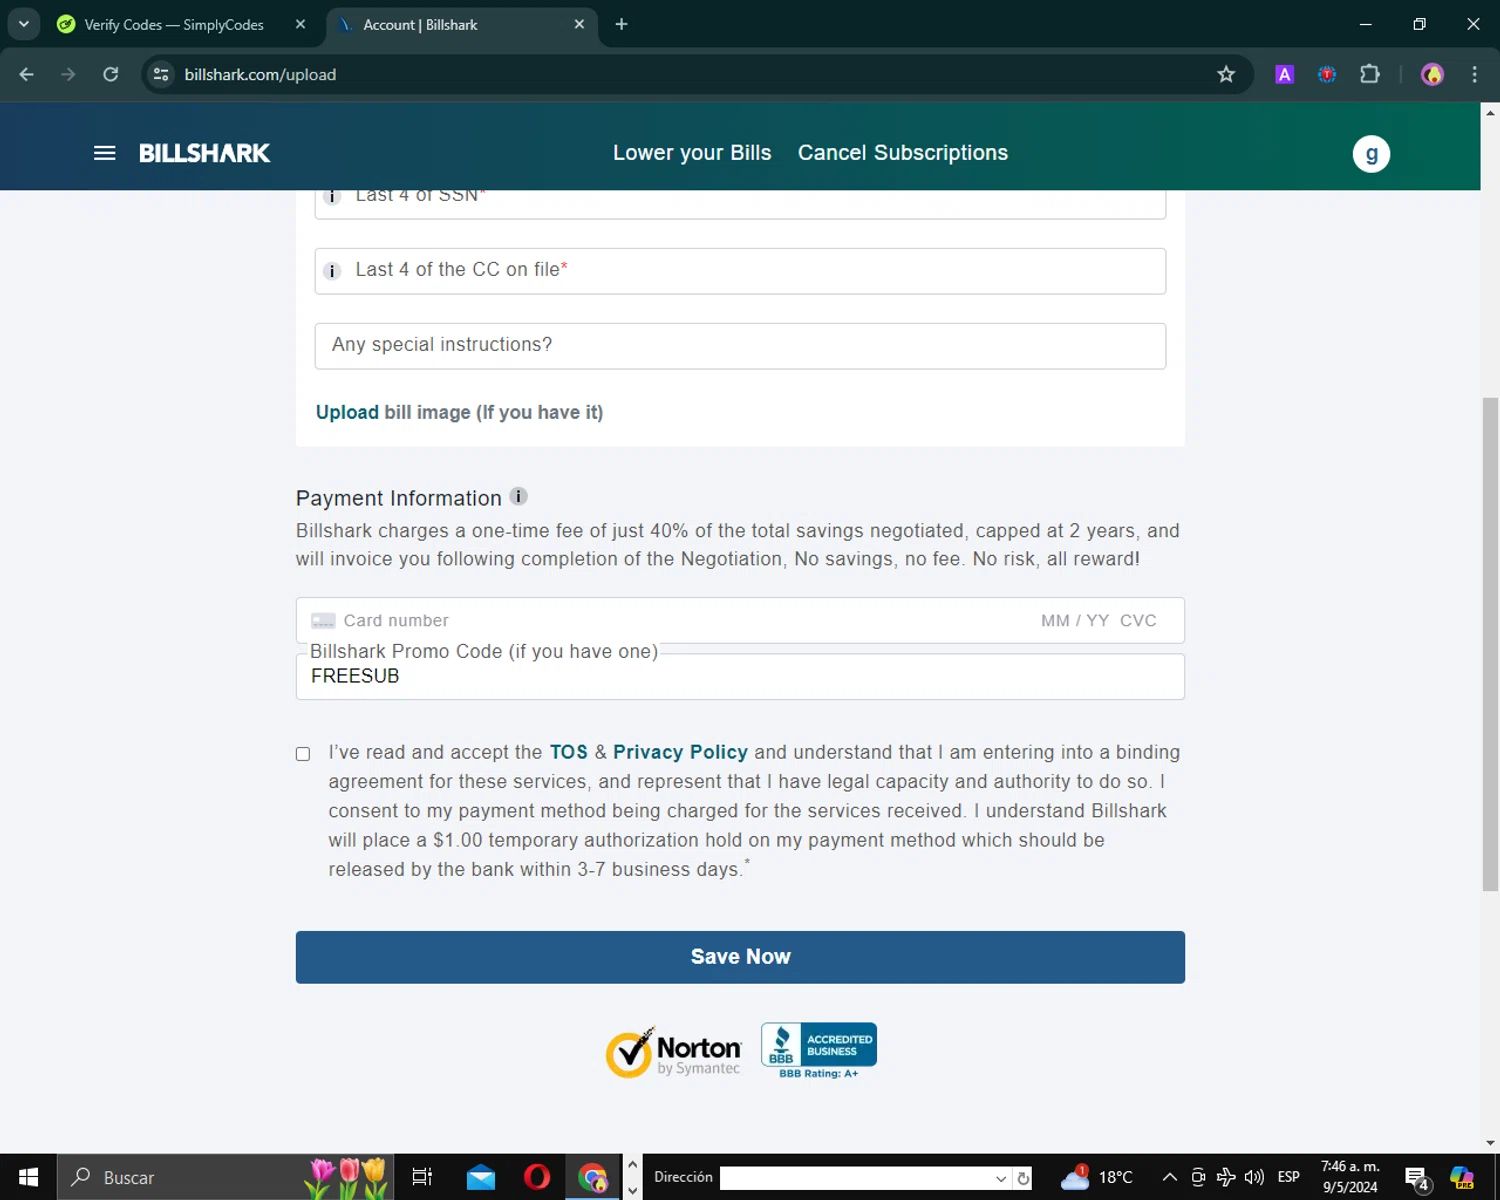This screenshot has width=1500, height=1200.
Task: Open the Windows Start menu
Action: (28, 1177)
